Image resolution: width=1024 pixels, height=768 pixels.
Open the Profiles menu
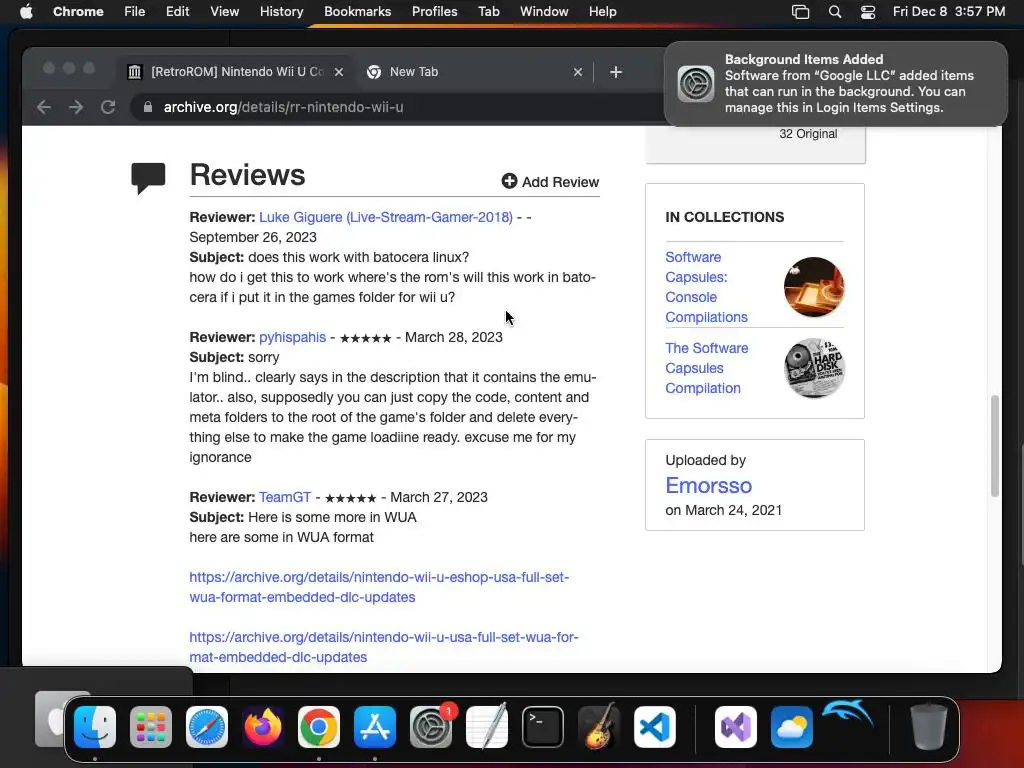pyautogui.click(x=434, y=12)
